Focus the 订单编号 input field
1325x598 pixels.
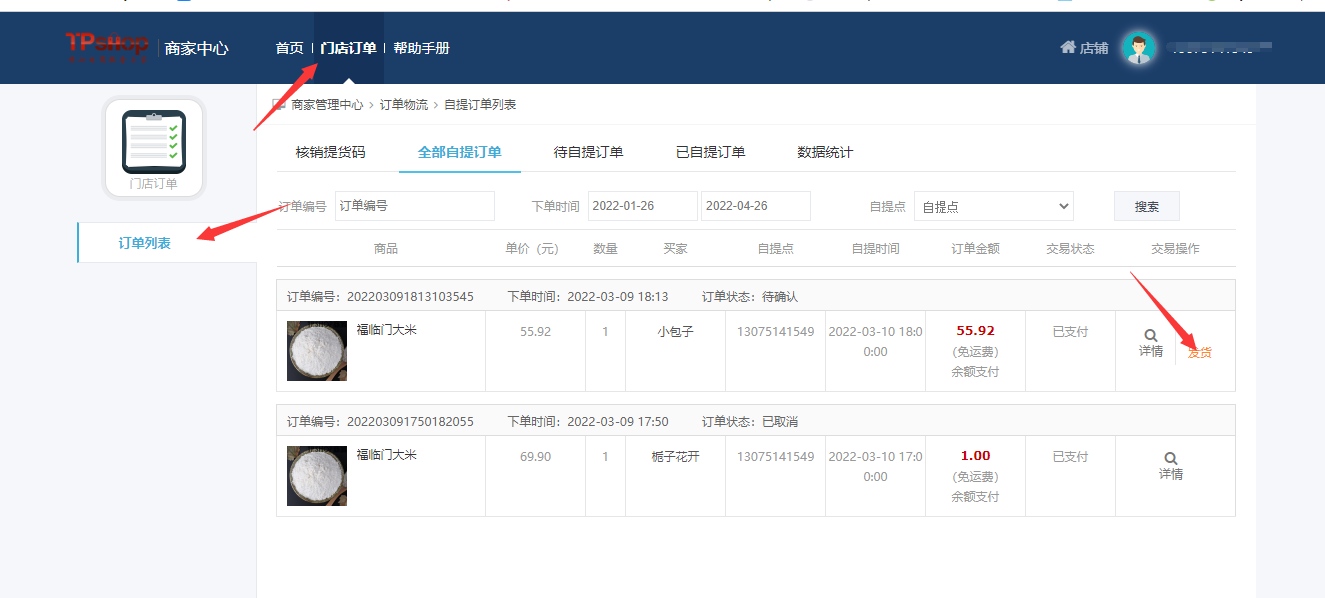[414, 206]
